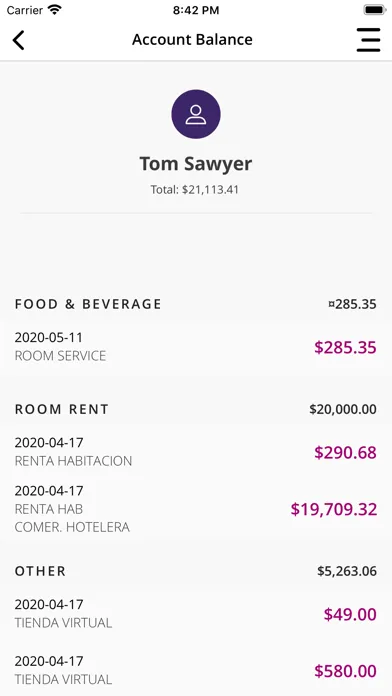Expand the Room Rent section header
Screen dimensions: 392x696
(x=196, y=409)
